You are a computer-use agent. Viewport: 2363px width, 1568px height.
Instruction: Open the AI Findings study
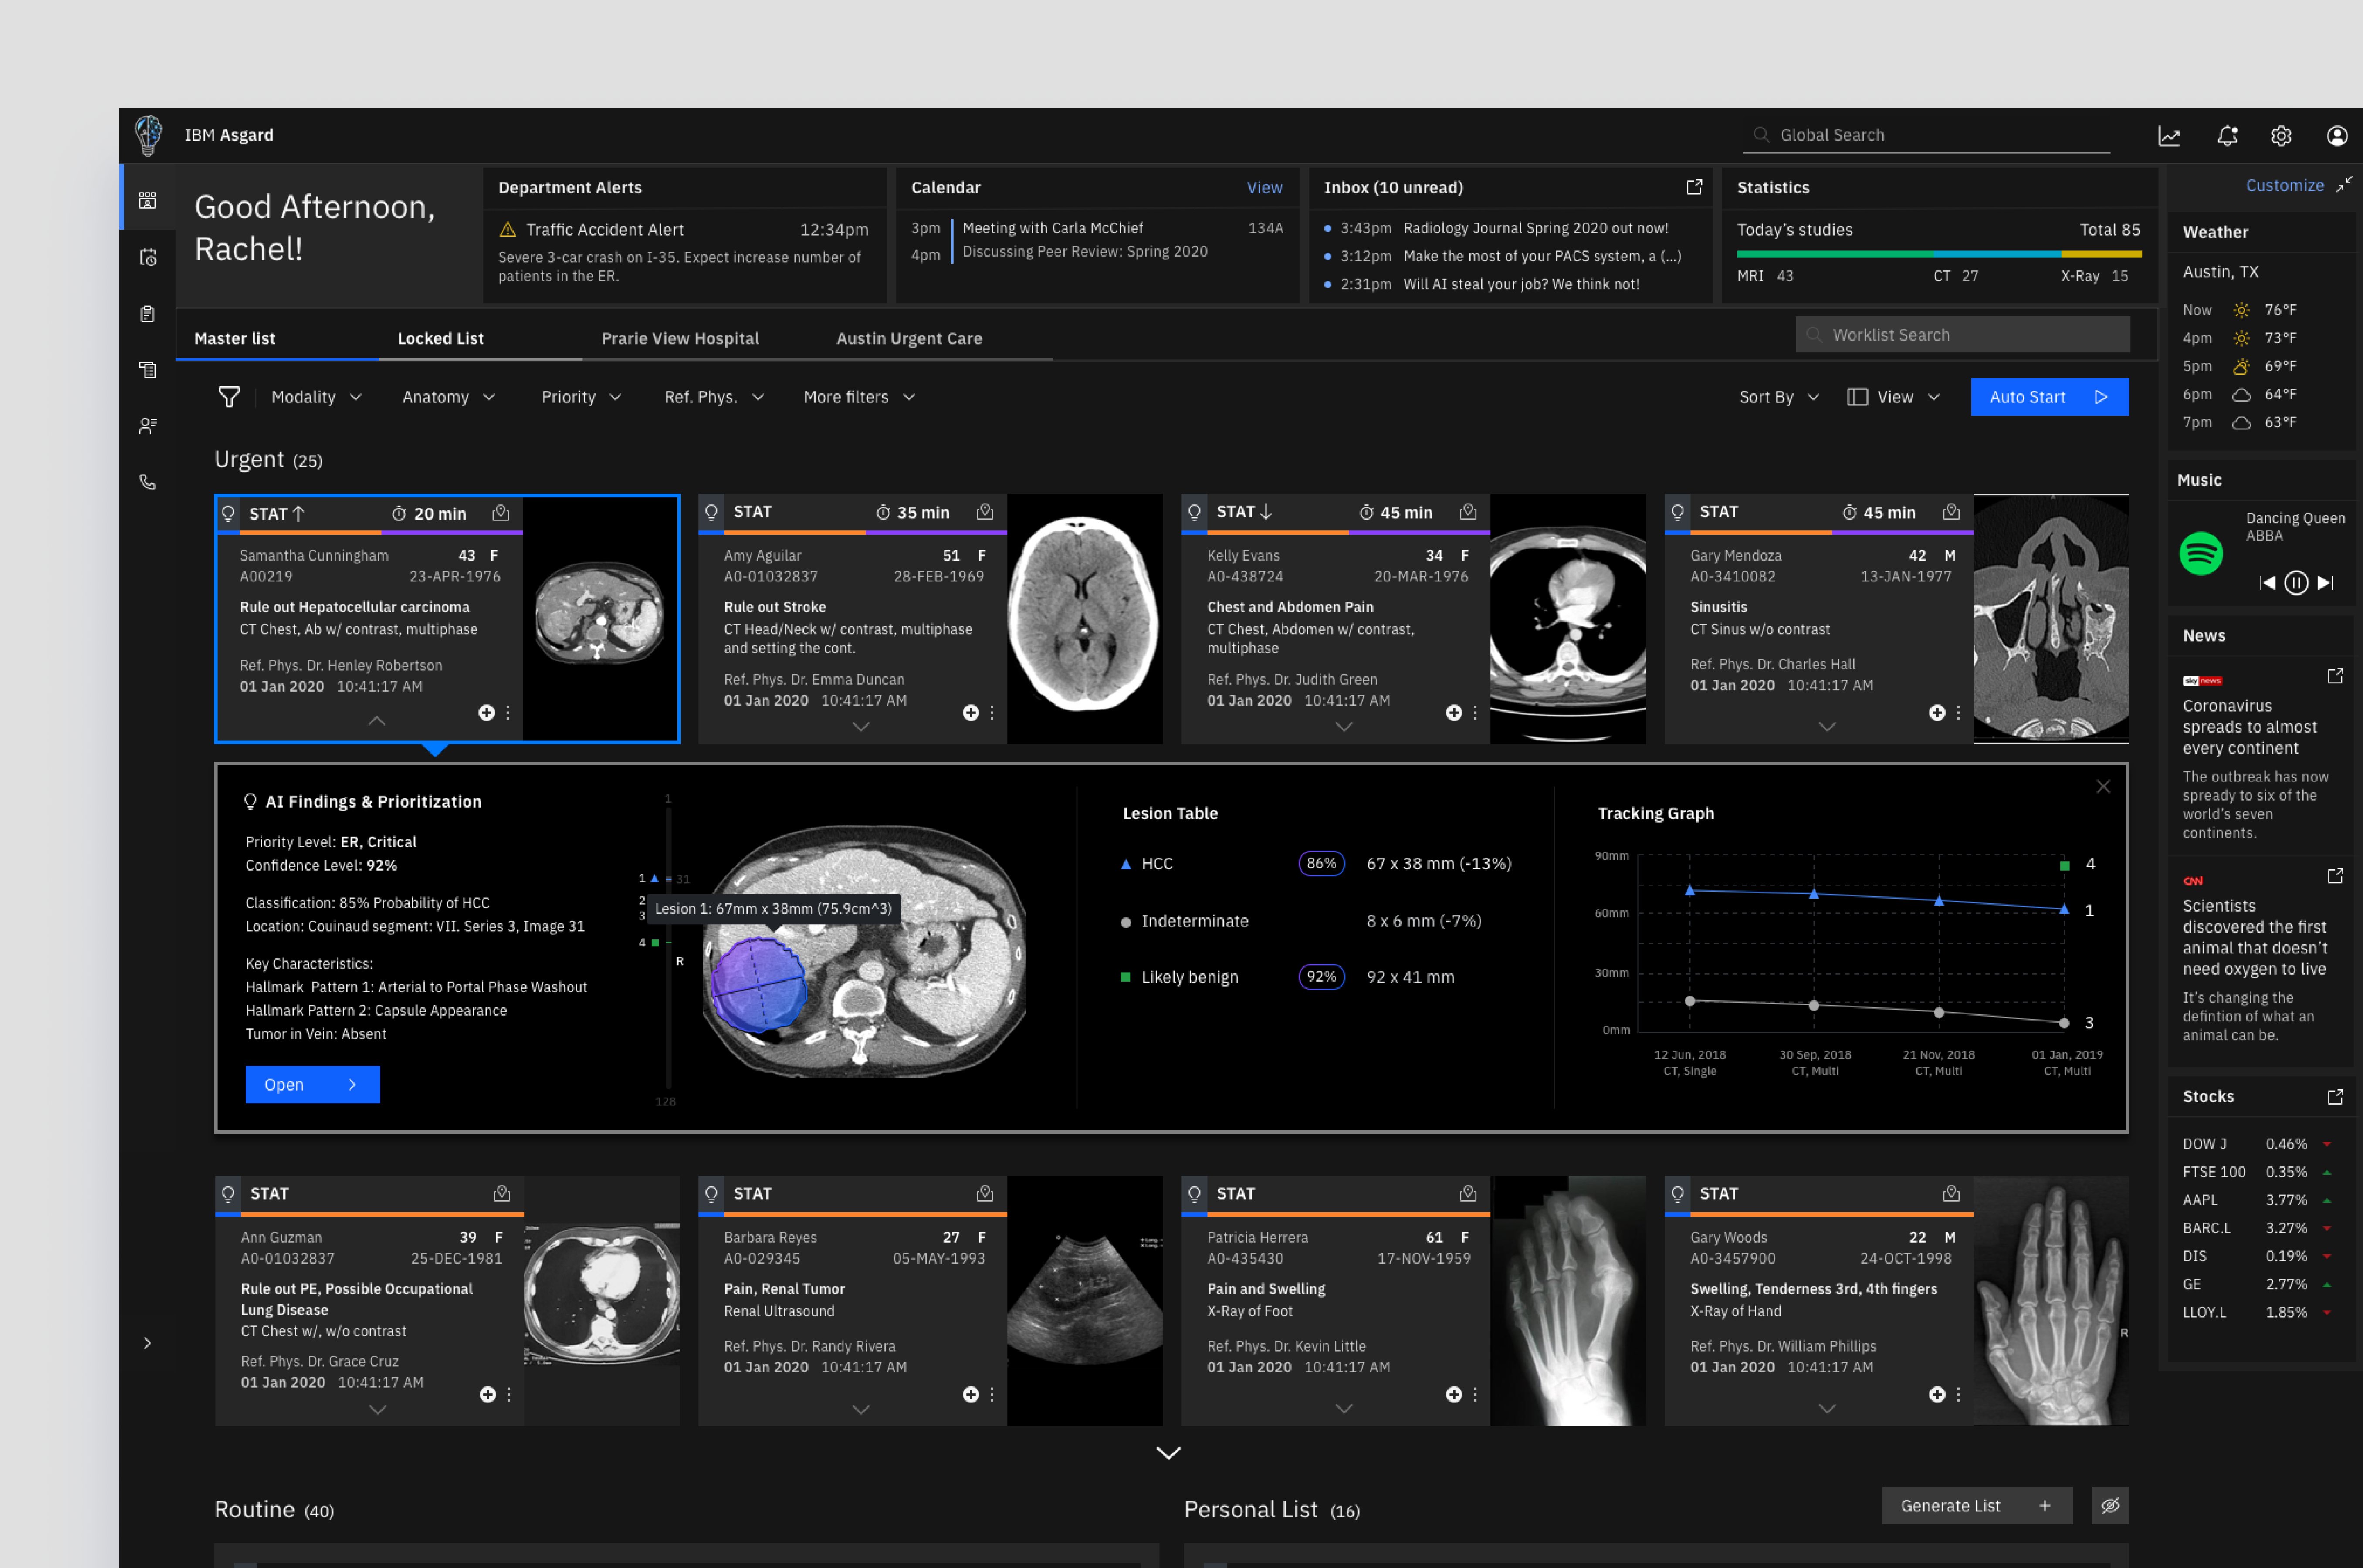point(312,1085)
